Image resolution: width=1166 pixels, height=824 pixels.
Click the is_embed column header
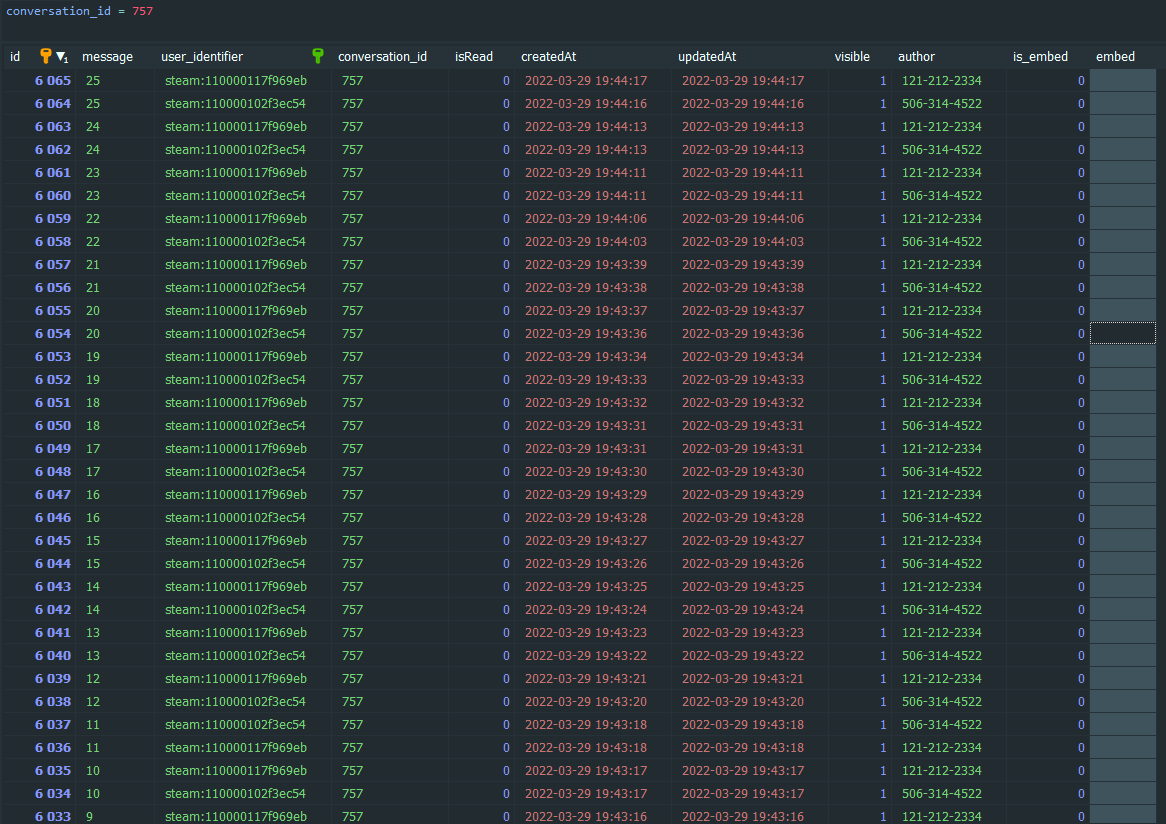click(1040, 56)
